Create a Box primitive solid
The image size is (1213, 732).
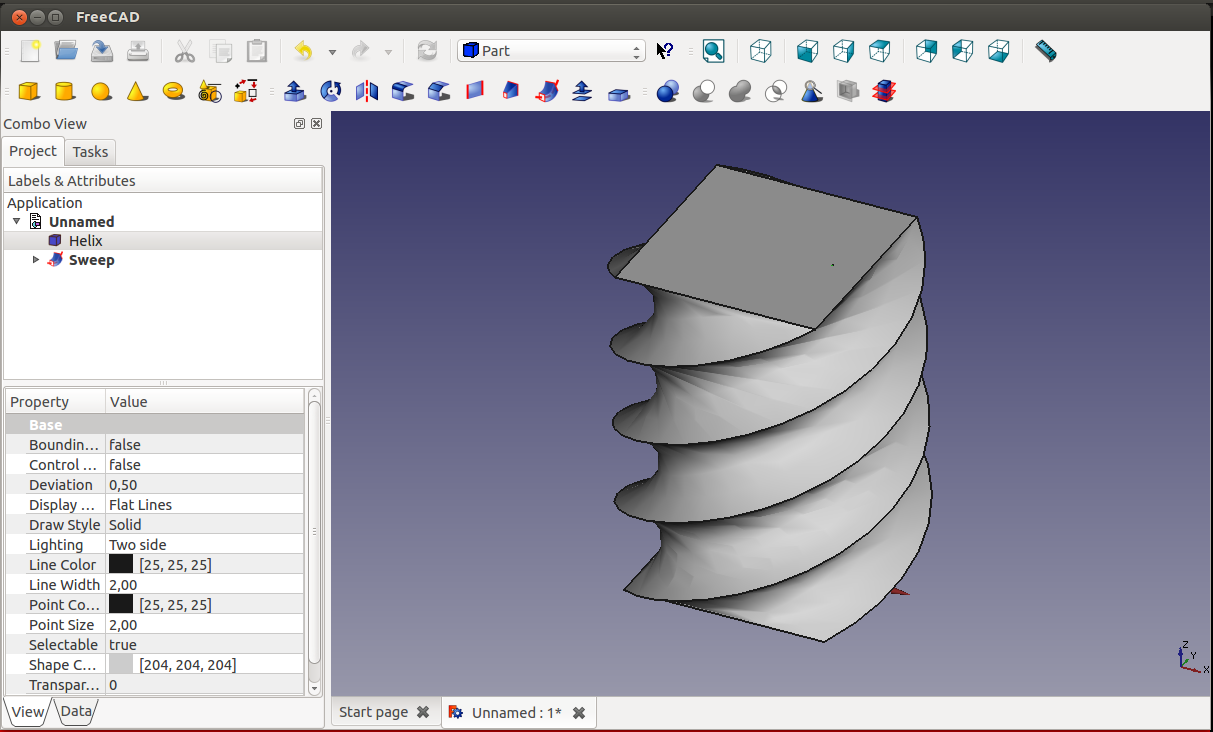[29, 92]
